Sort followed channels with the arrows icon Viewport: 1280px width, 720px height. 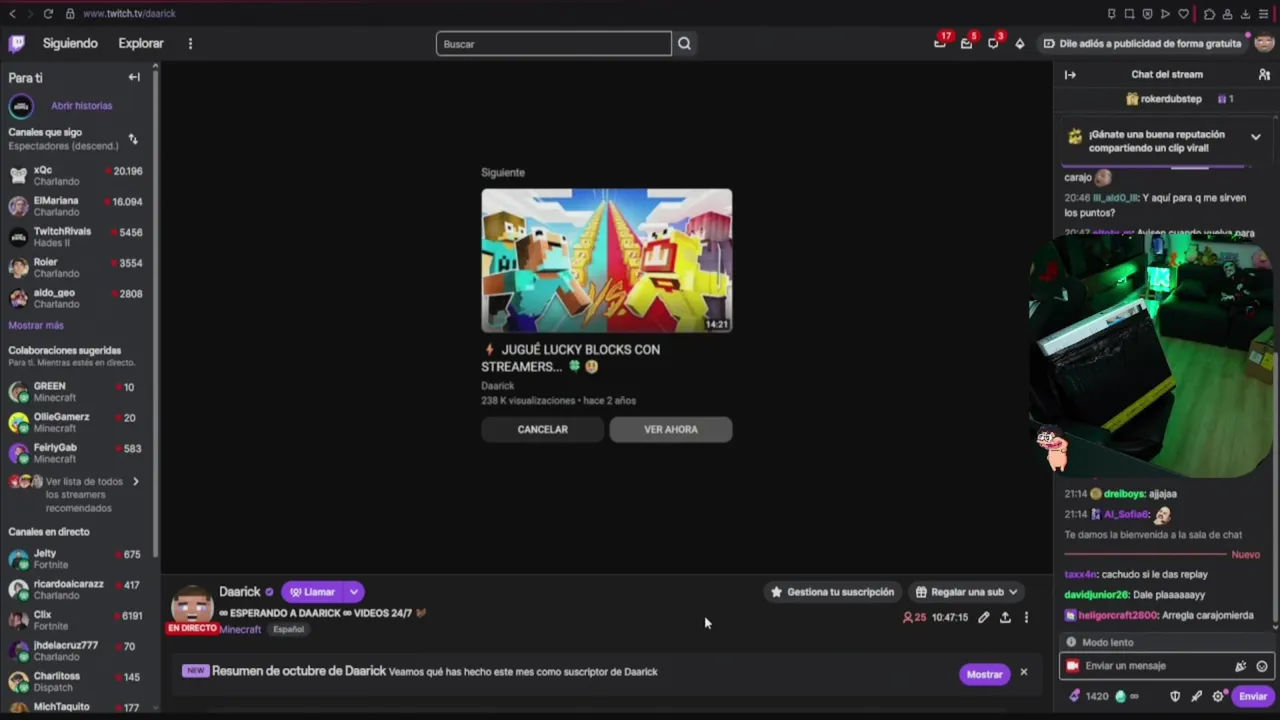pyautogui.click(x=133, y=139)
